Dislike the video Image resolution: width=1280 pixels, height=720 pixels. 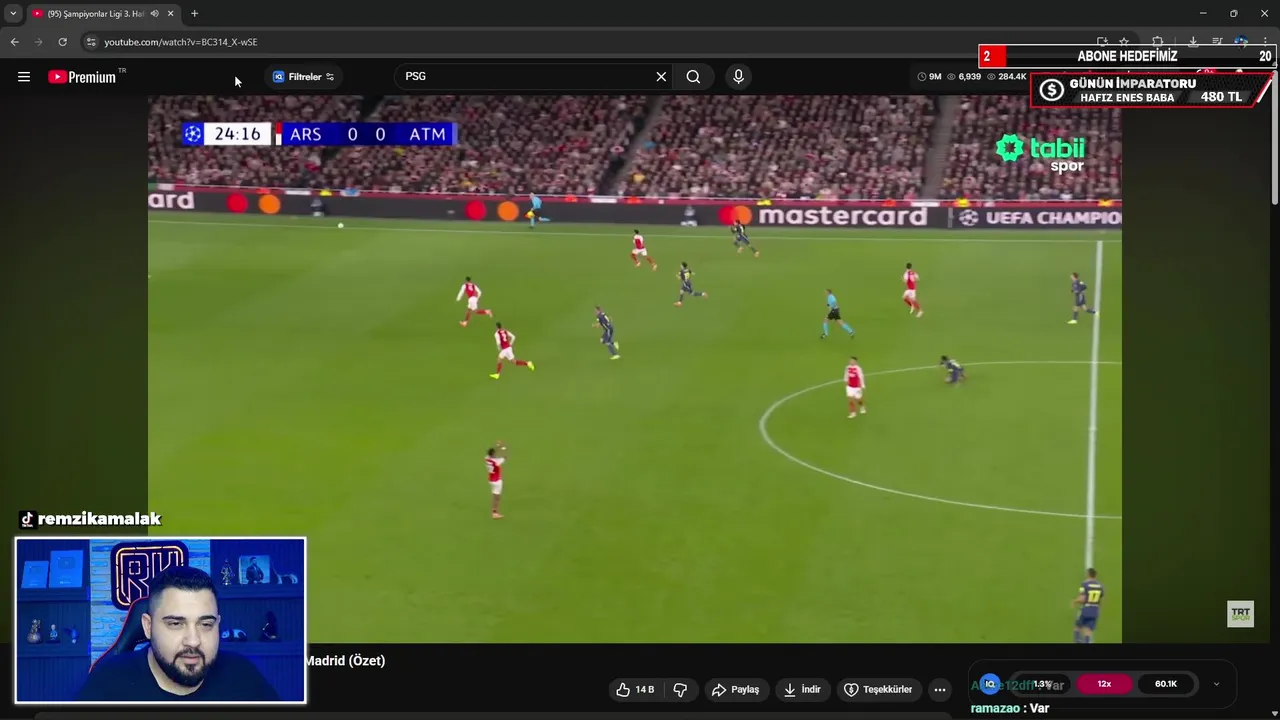click(680, 690)
